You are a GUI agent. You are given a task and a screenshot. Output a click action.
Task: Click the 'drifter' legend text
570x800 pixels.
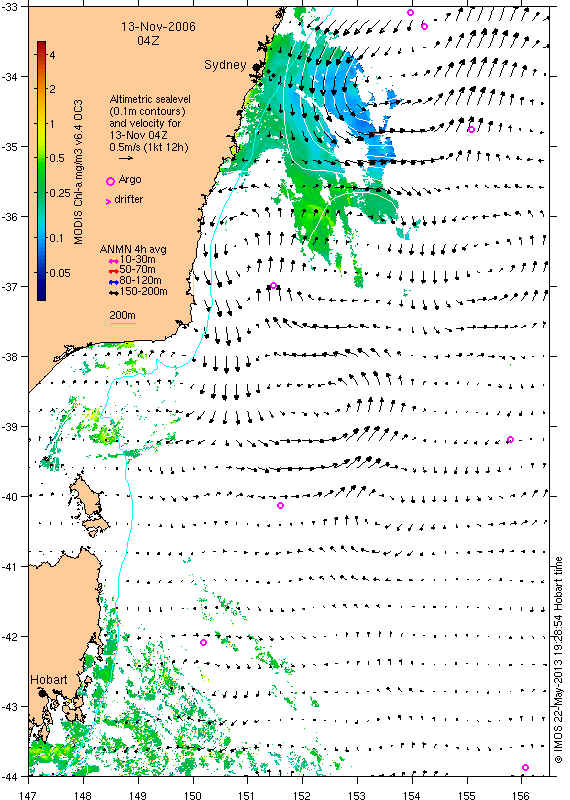click(129, 199)
